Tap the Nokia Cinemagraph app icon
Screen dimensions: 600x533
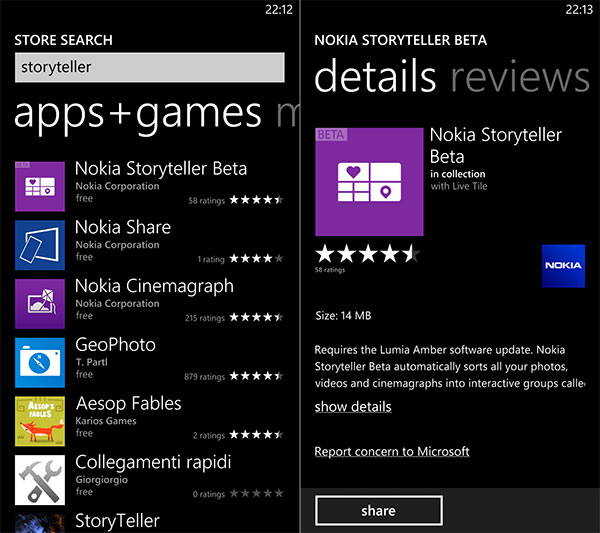[x=40, y=304]
